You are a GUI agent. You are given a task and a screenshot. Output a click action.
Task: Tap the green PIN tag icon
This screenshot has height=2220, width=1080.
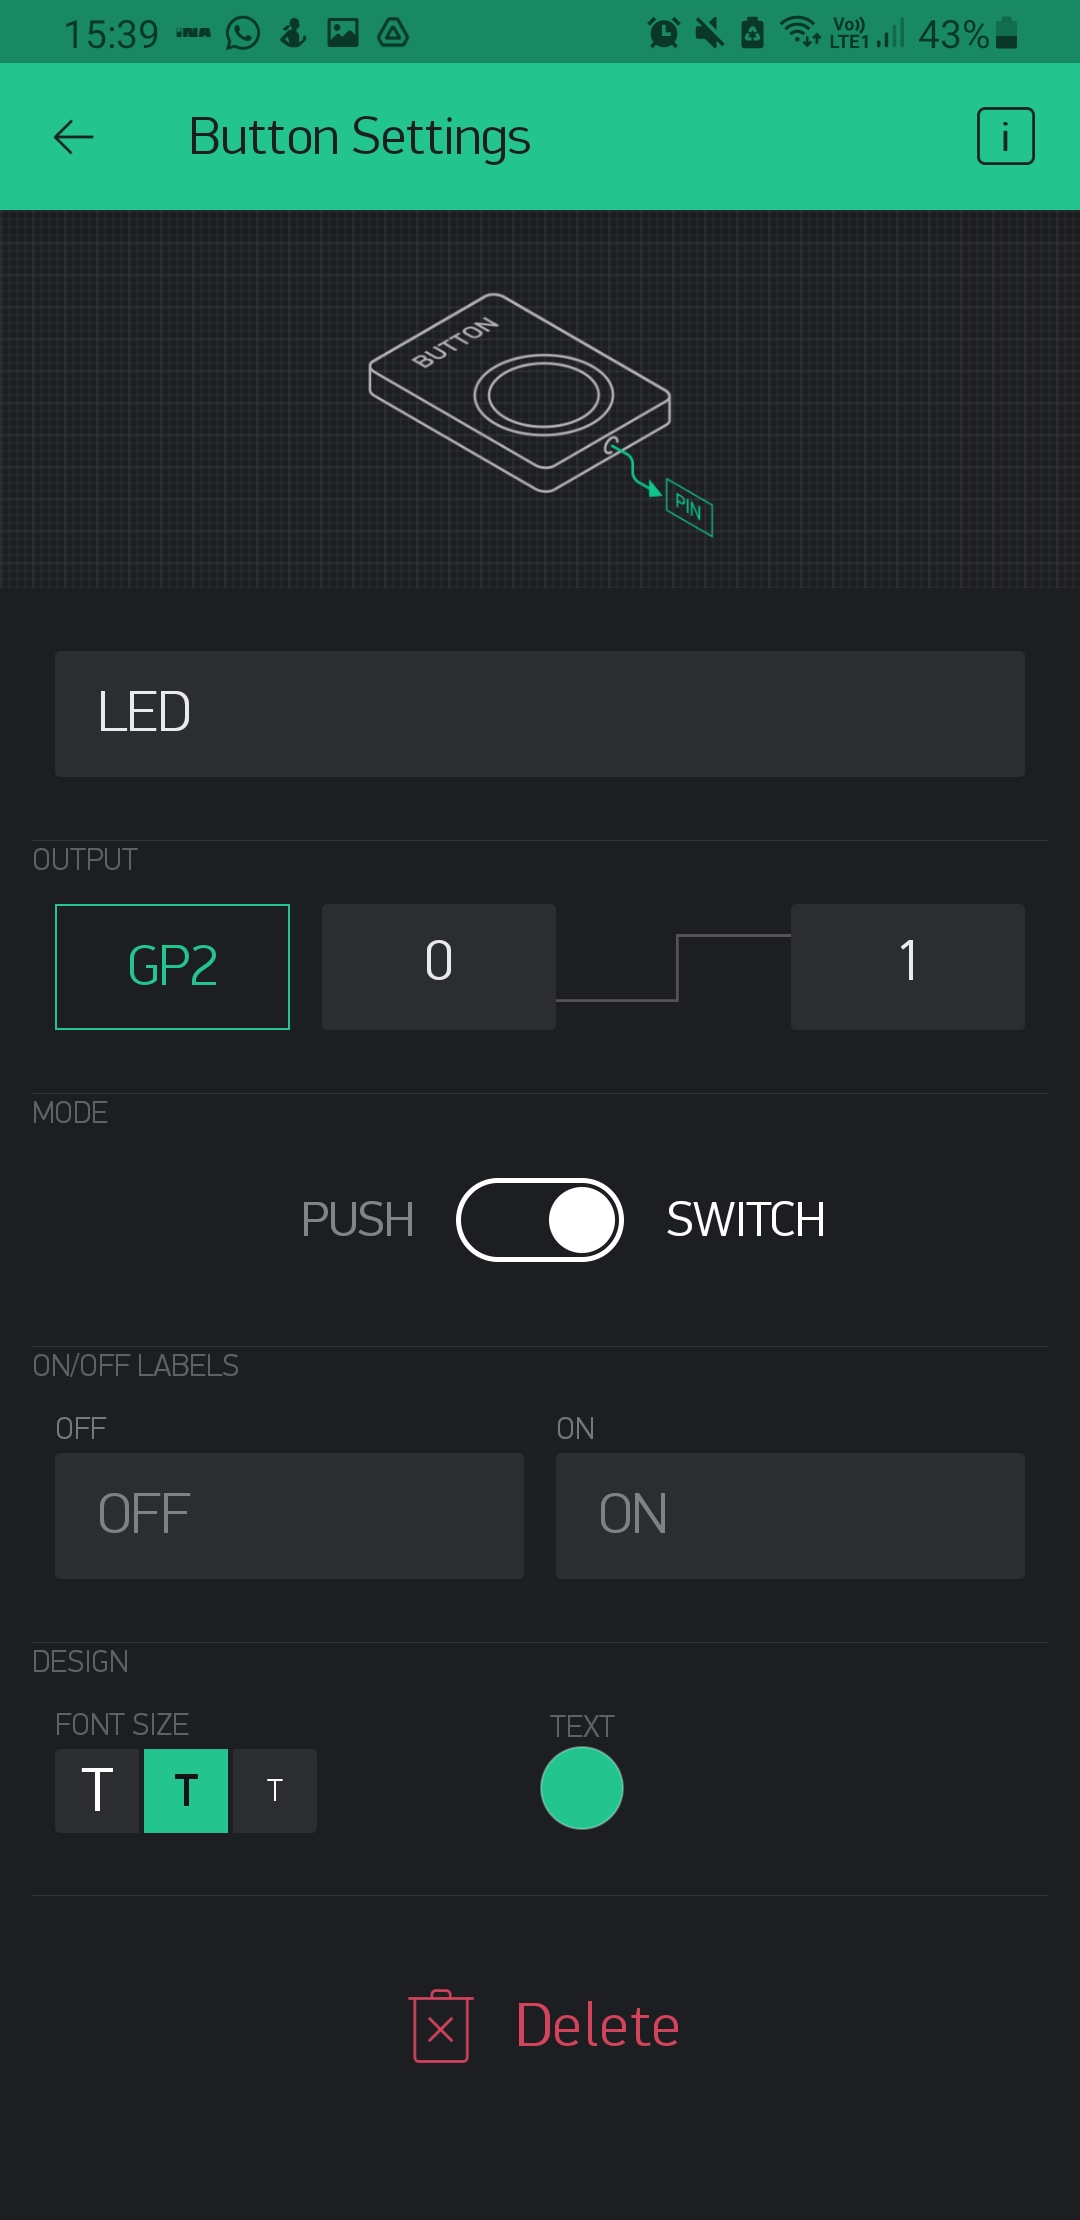coord(689,507)
